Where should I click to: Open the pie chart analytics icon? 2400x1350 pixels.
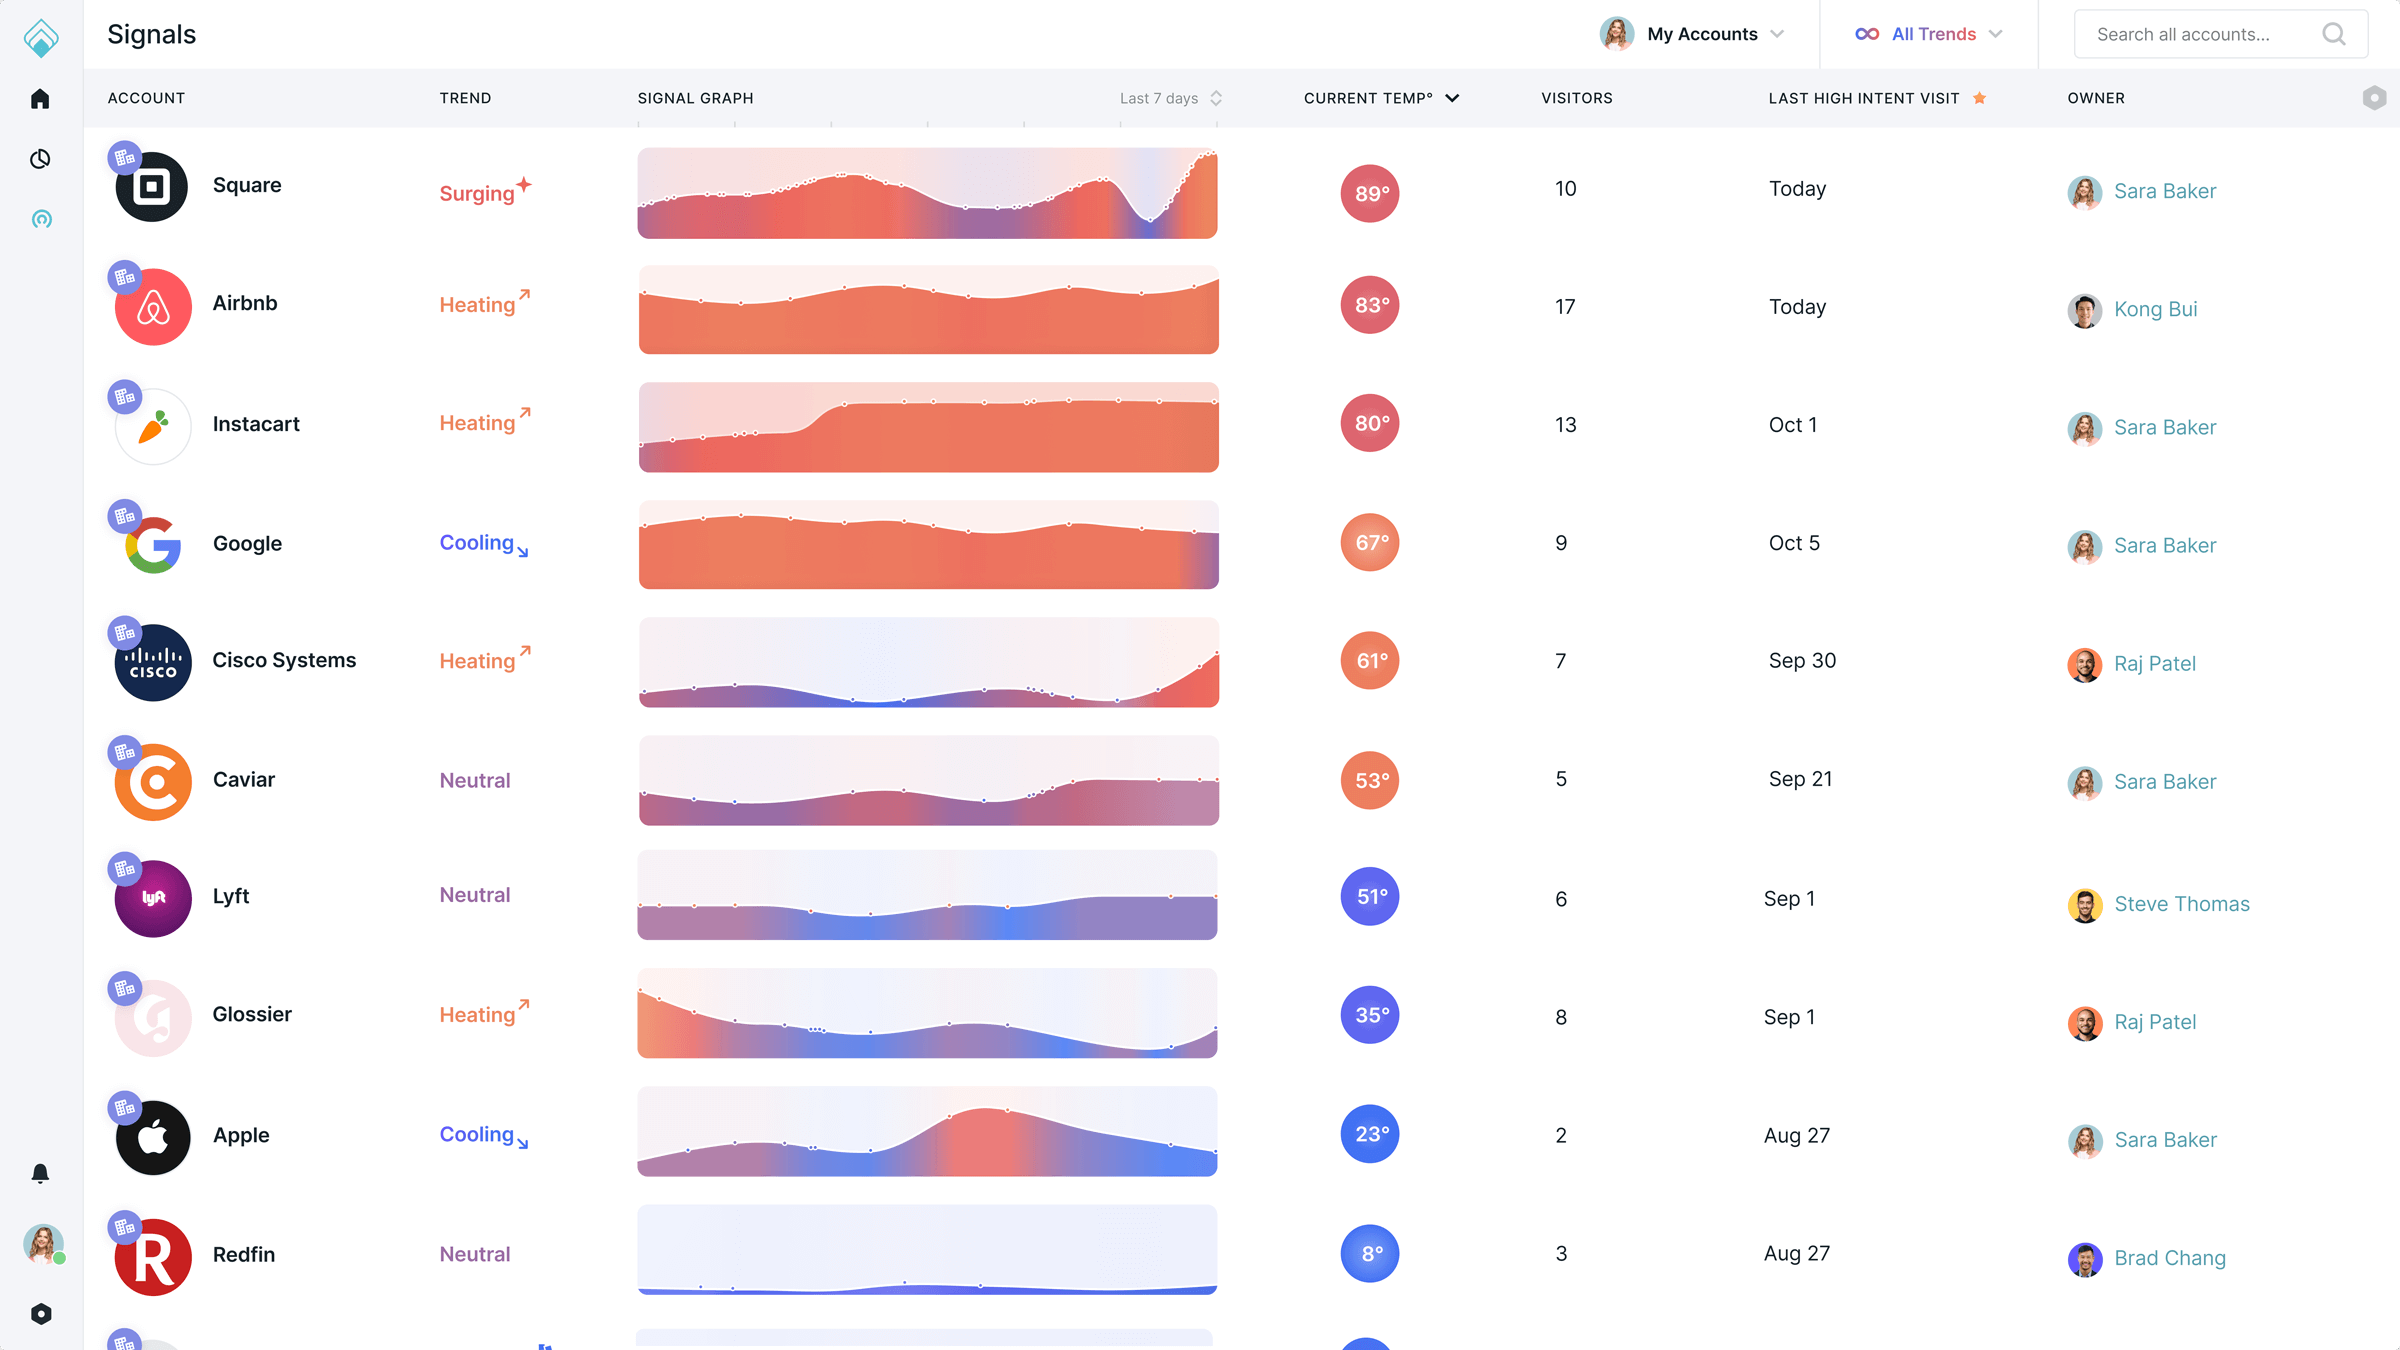point(40,159)
